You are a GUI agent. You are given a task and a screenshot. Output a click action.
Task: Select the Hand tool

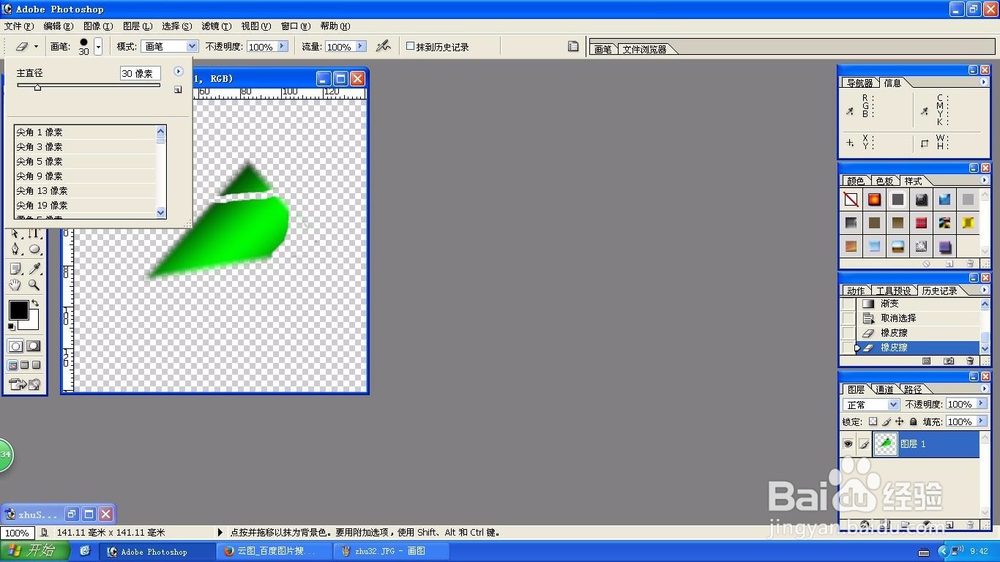(x=15, y=285)
